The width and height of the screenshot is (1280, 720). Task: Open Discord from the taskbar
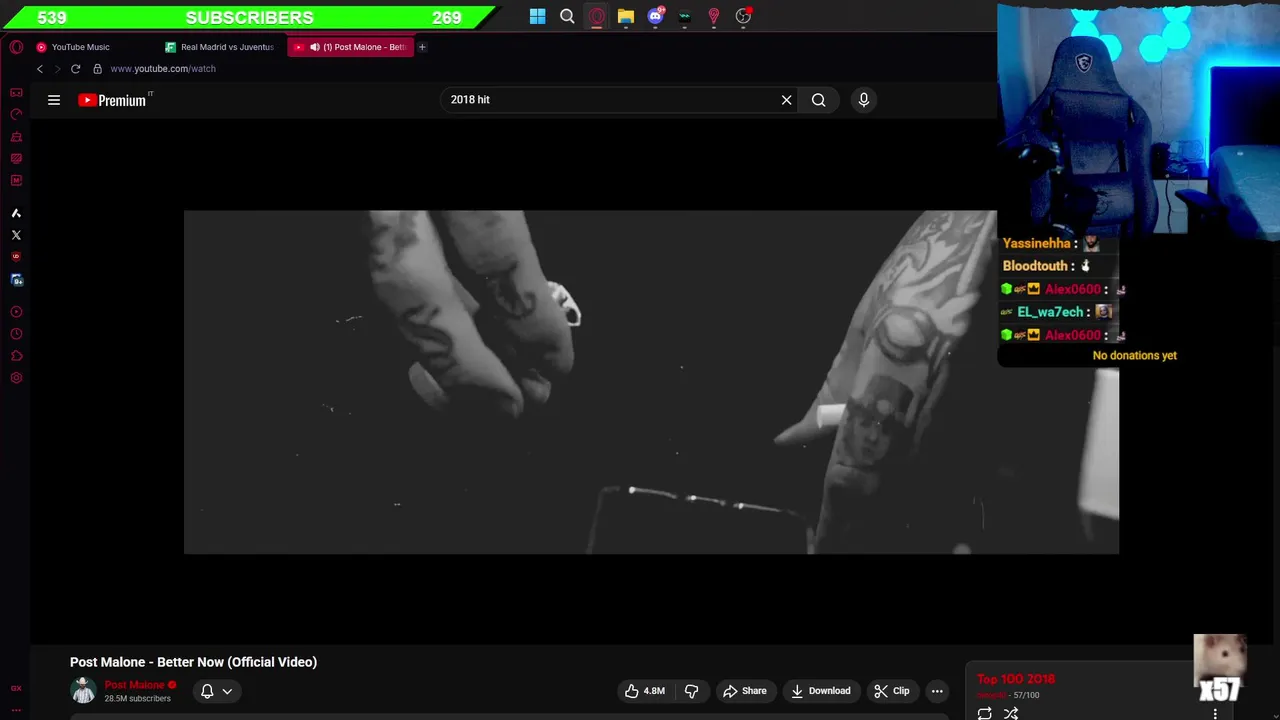(655, 16)
